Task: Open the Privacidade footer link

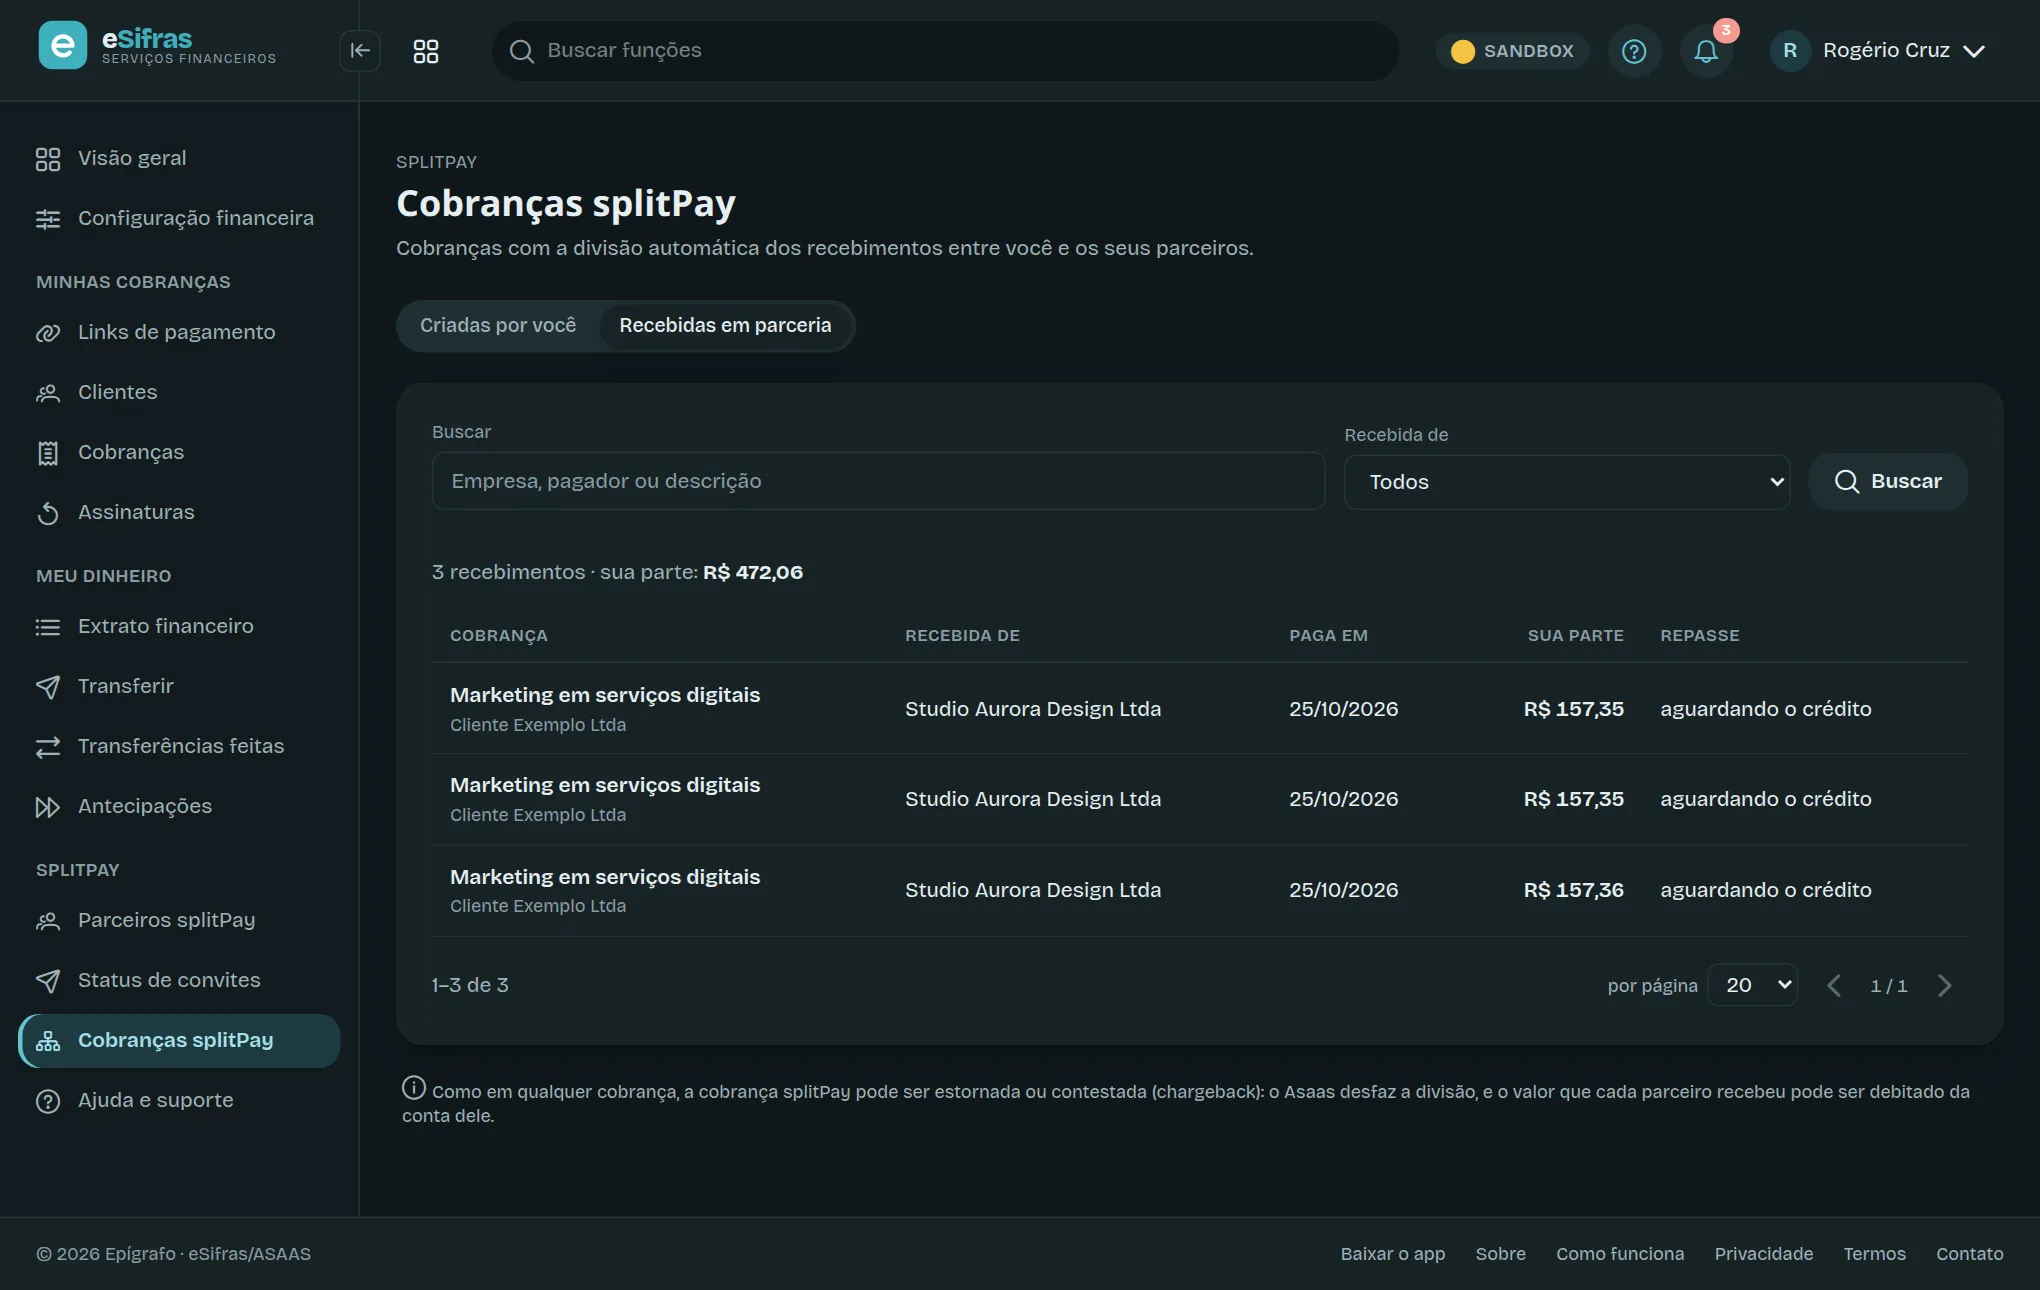Action: (x=1764, y=1254)
